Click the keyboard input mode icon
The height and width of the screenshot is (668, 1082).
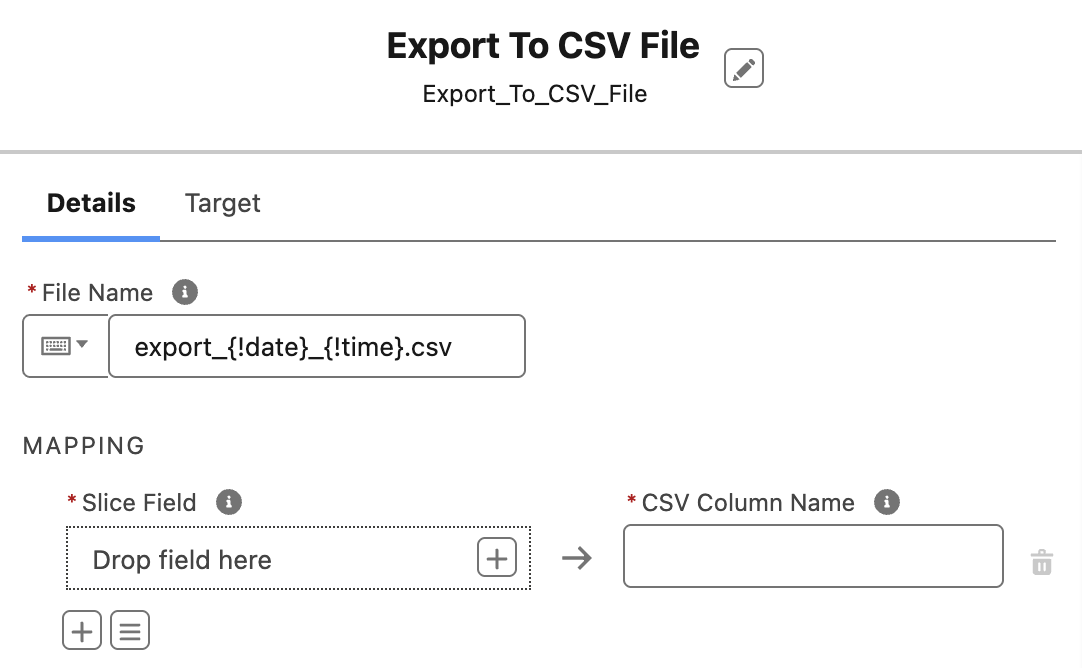[x=56, y=345]
